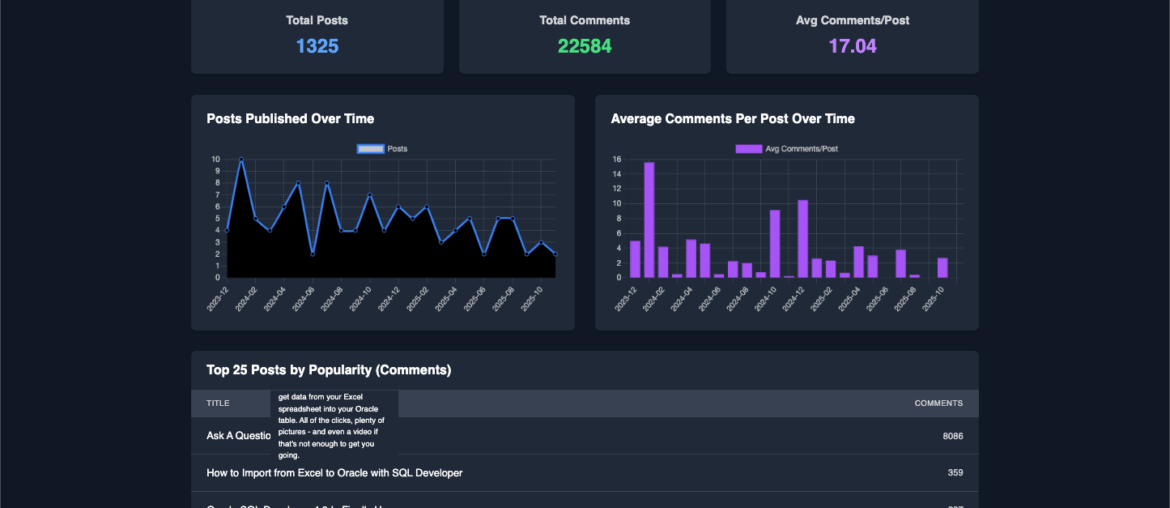Sort the table by the COMMENTS column header
The width and height of the screenshot is (1170, 508).
938,403
